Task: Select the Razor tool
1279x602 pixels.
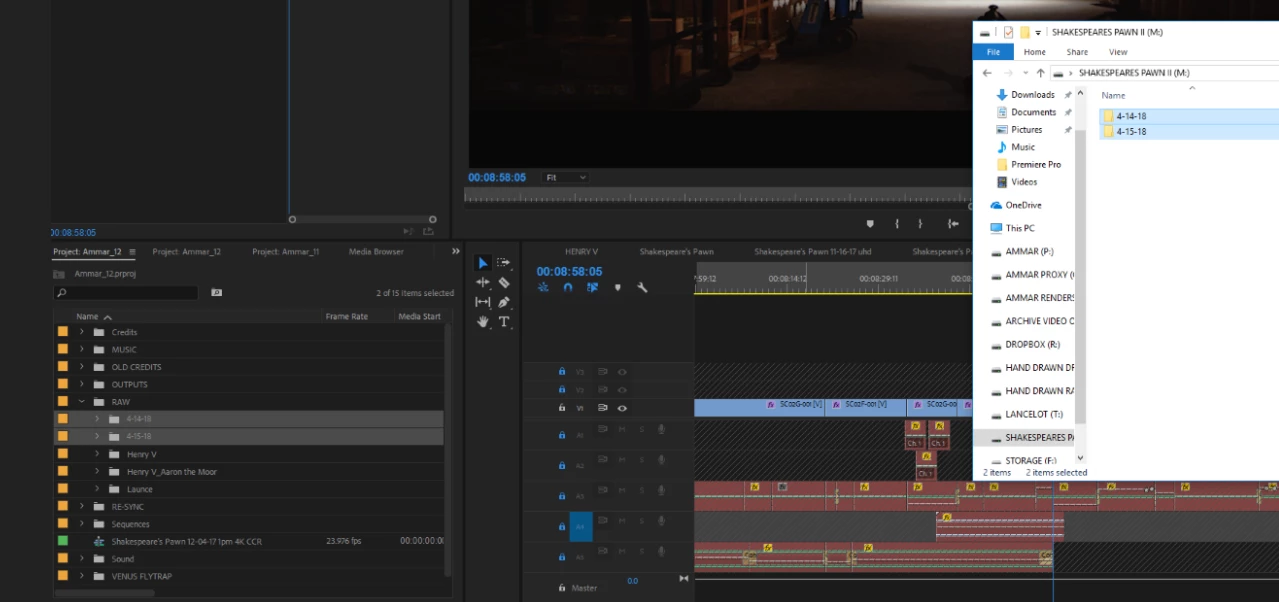Action: [504, 283]
